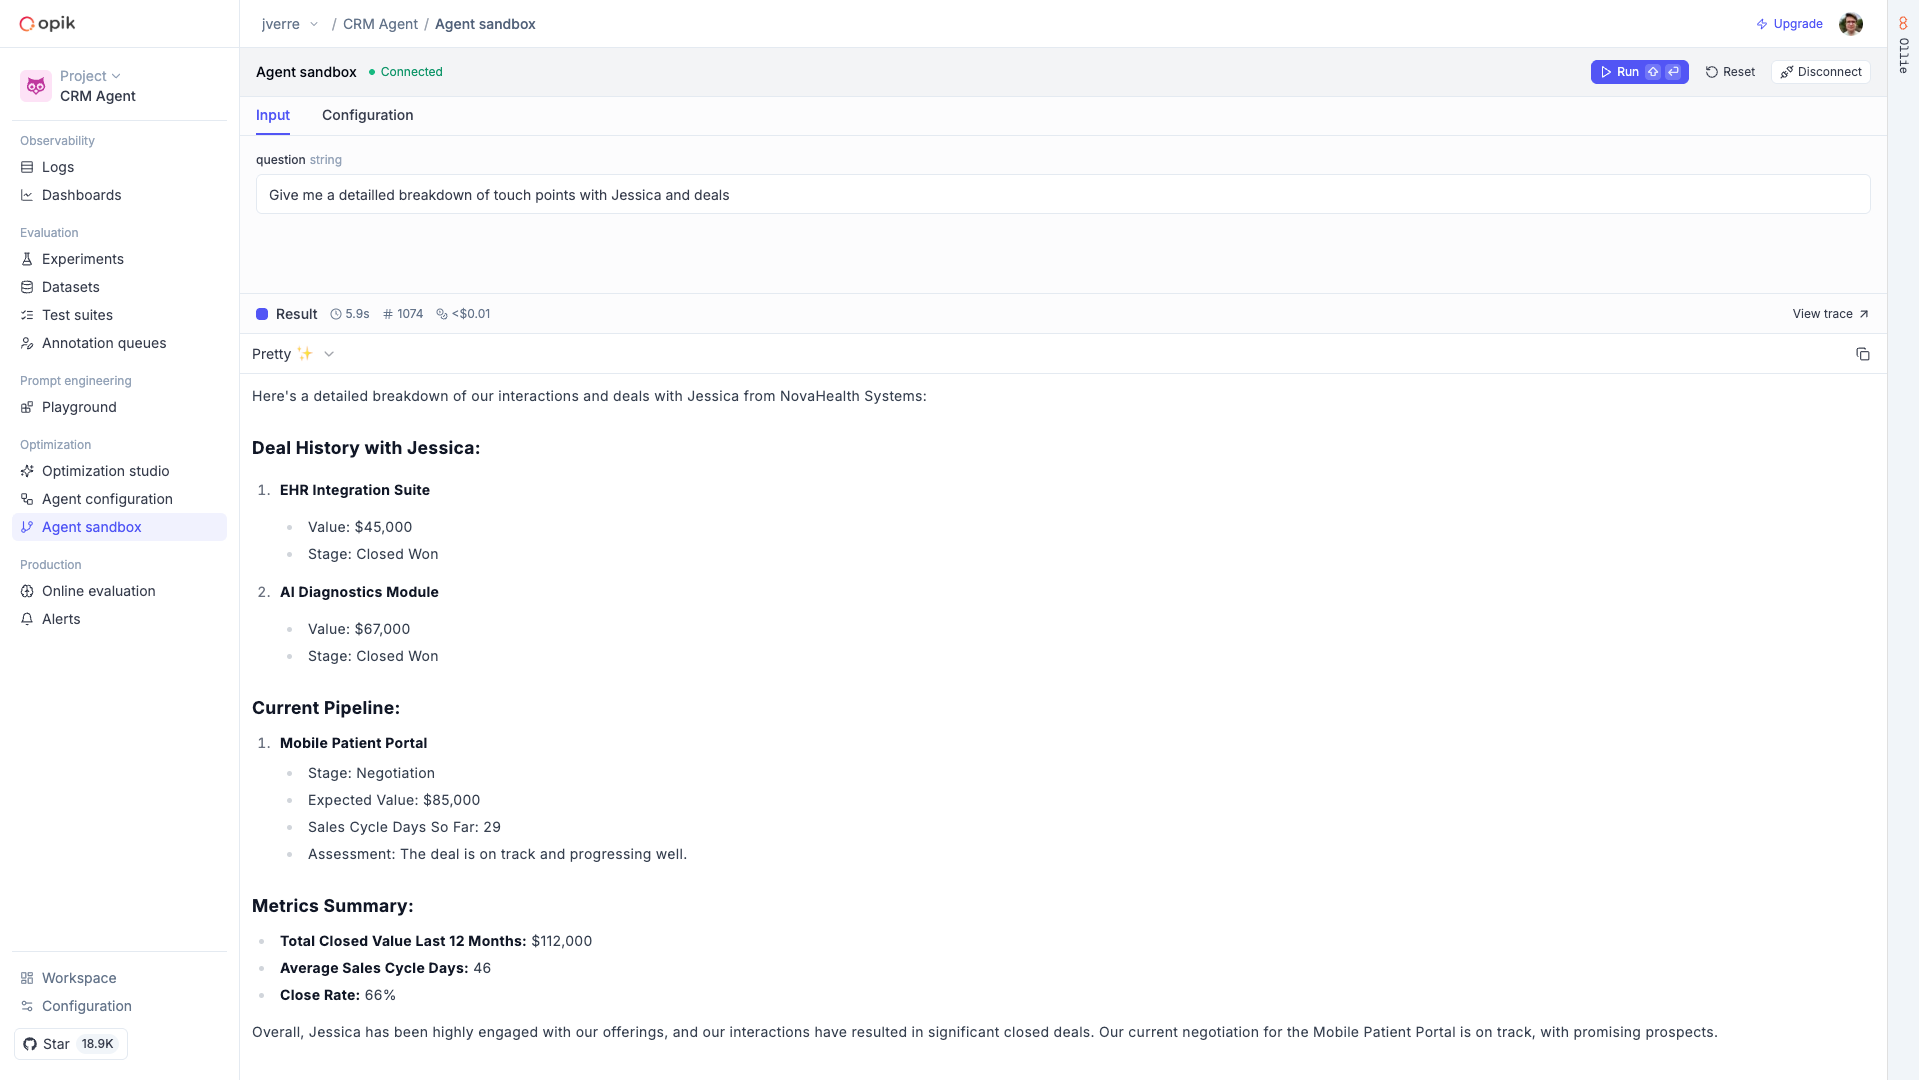The width and height of the screenshot is (1920, 1080).
Task: Expand the Project selector chevron
Action: (x=116, y=76)
